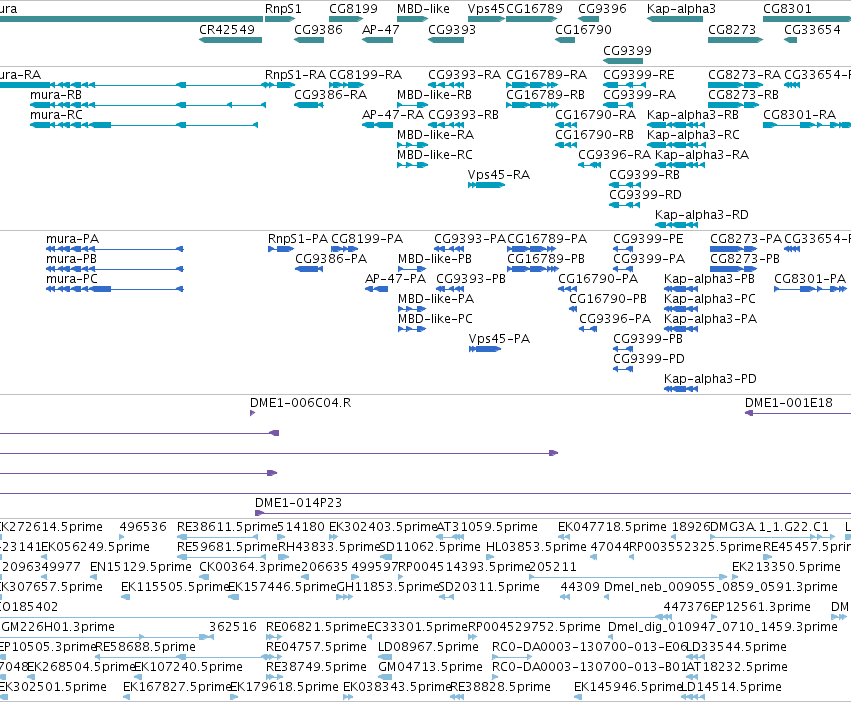
Task: Open the AP-47-RA transcript label
Action: pos(393,115)
